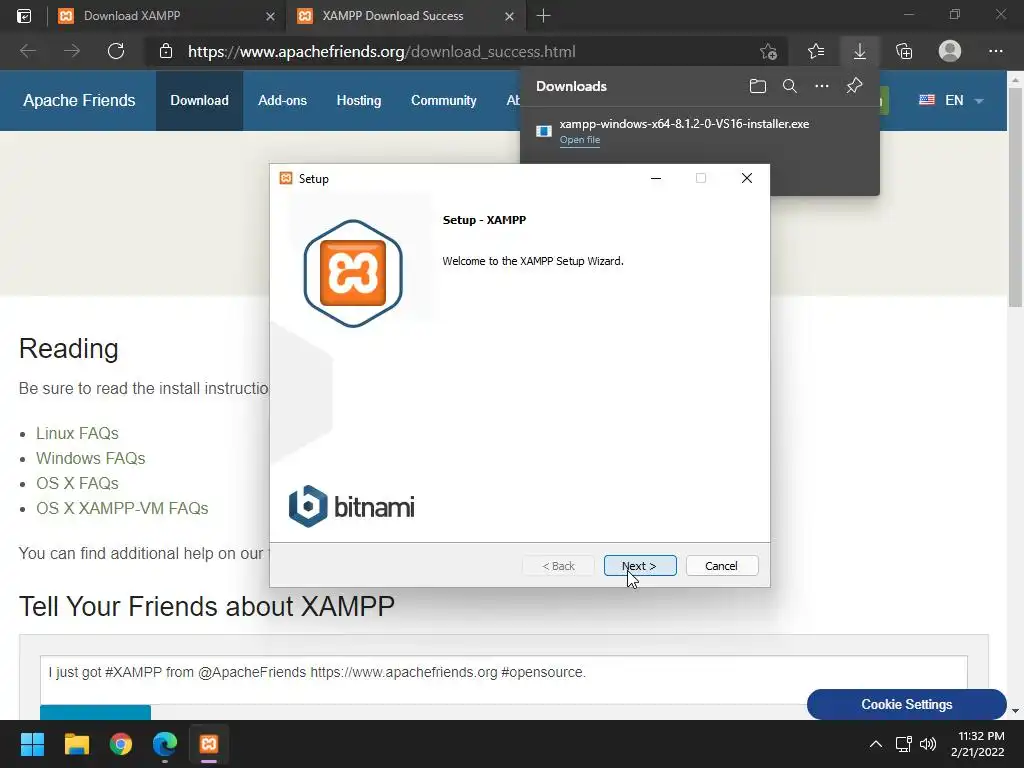Switch to the Download XAMPP tab
1024x768 pixels.
pyautogui.click(x=132, y=16)
